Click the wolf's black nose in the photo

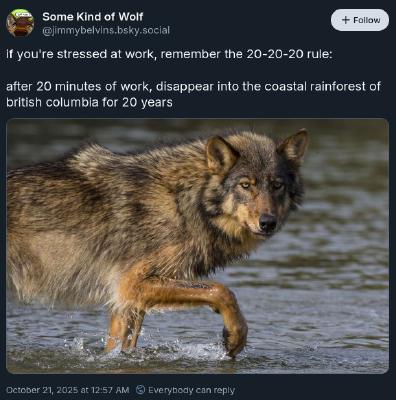pos(268,222)
